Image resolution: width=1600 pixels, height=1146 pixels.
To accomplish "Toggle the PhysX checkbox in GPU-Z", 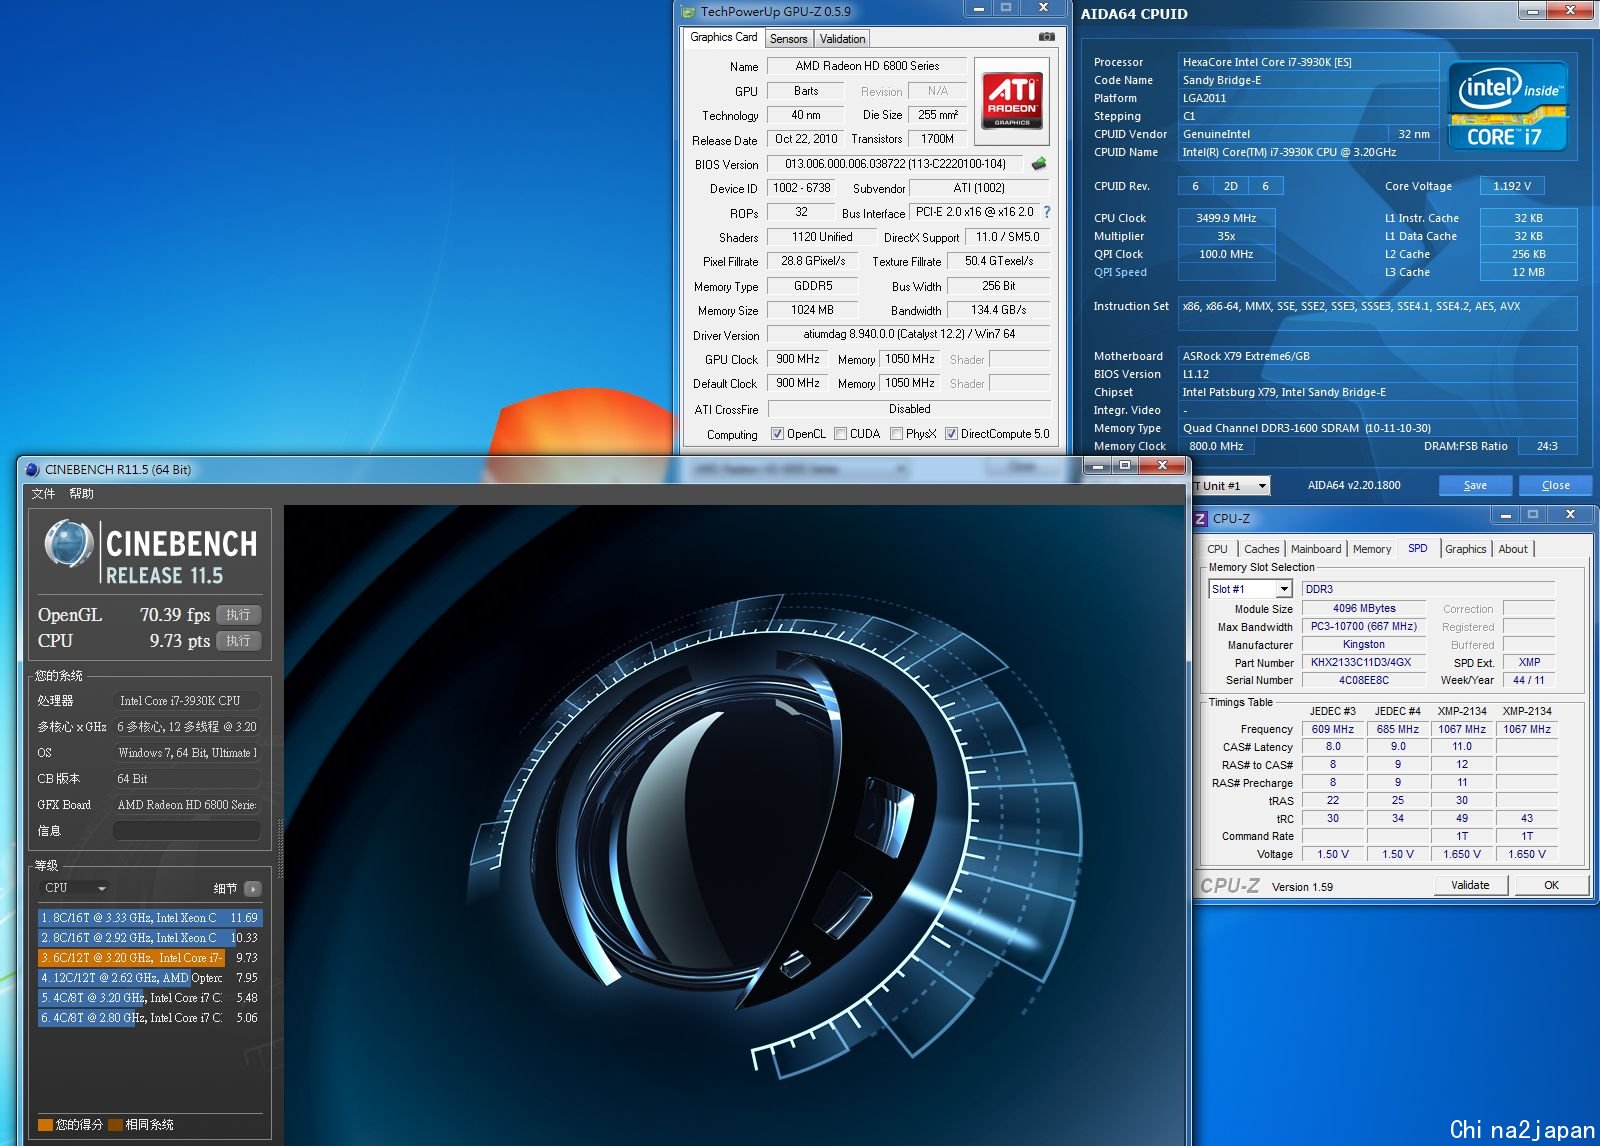I will 896,434.
